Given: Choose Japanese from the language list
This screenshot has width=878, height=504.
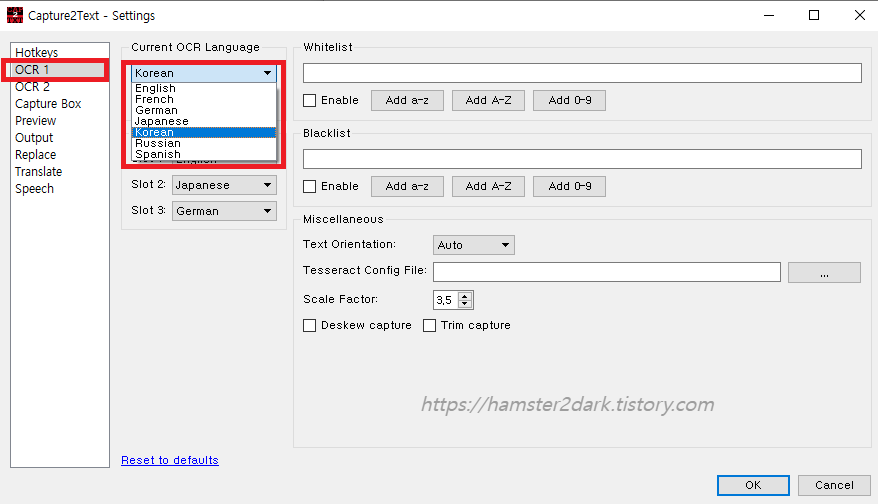Looking at the screenshot, I should [204, 121].
